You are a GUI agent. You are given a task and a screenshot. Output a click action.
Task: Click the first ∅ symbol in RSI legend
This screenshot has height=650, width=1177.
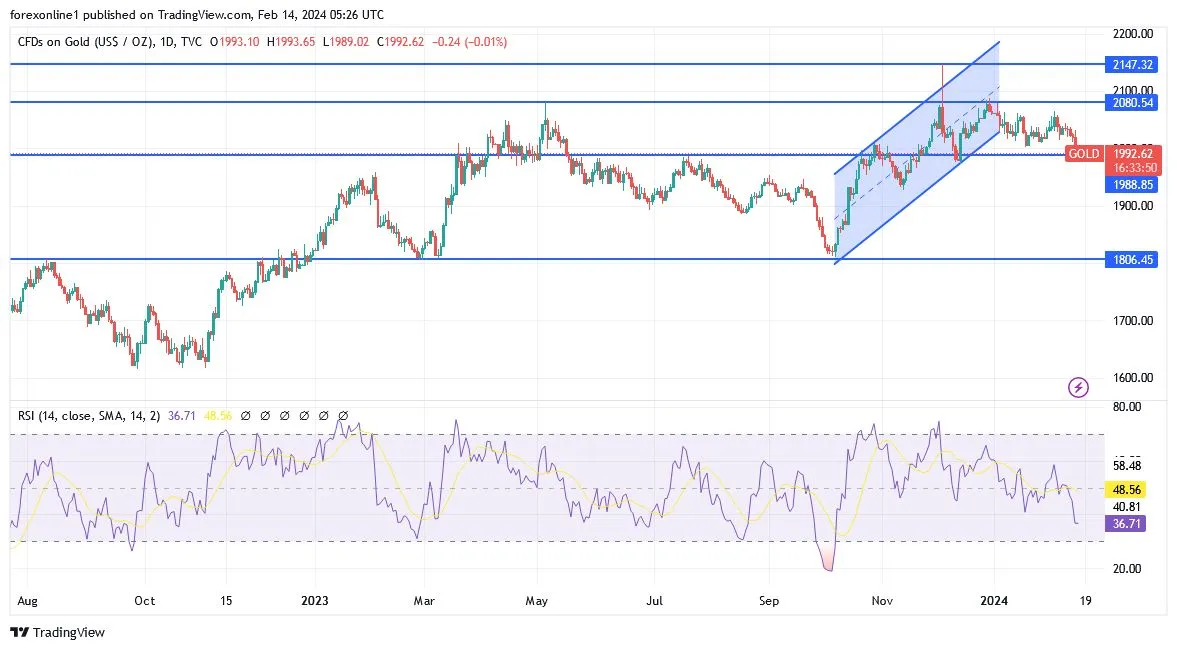click(245, 415)
